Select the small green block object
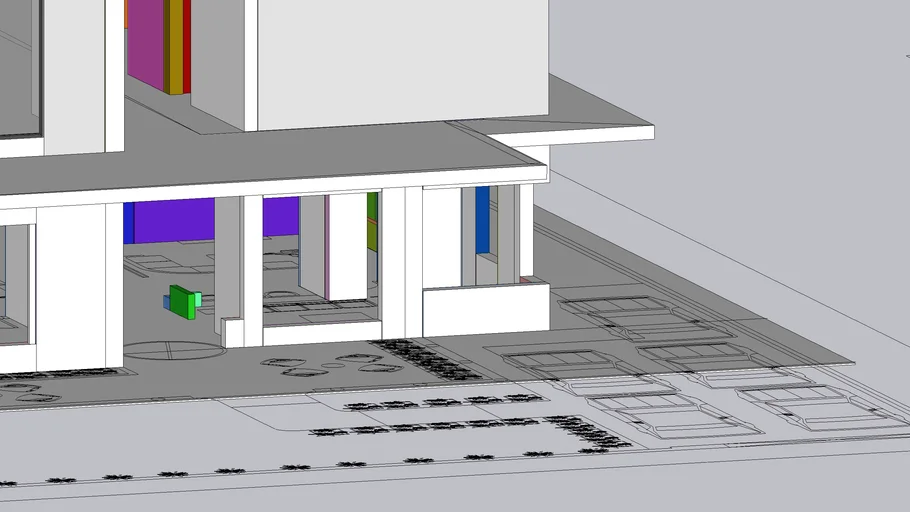The height and width of the screenshot is (512, 910). tap(182, 301)
